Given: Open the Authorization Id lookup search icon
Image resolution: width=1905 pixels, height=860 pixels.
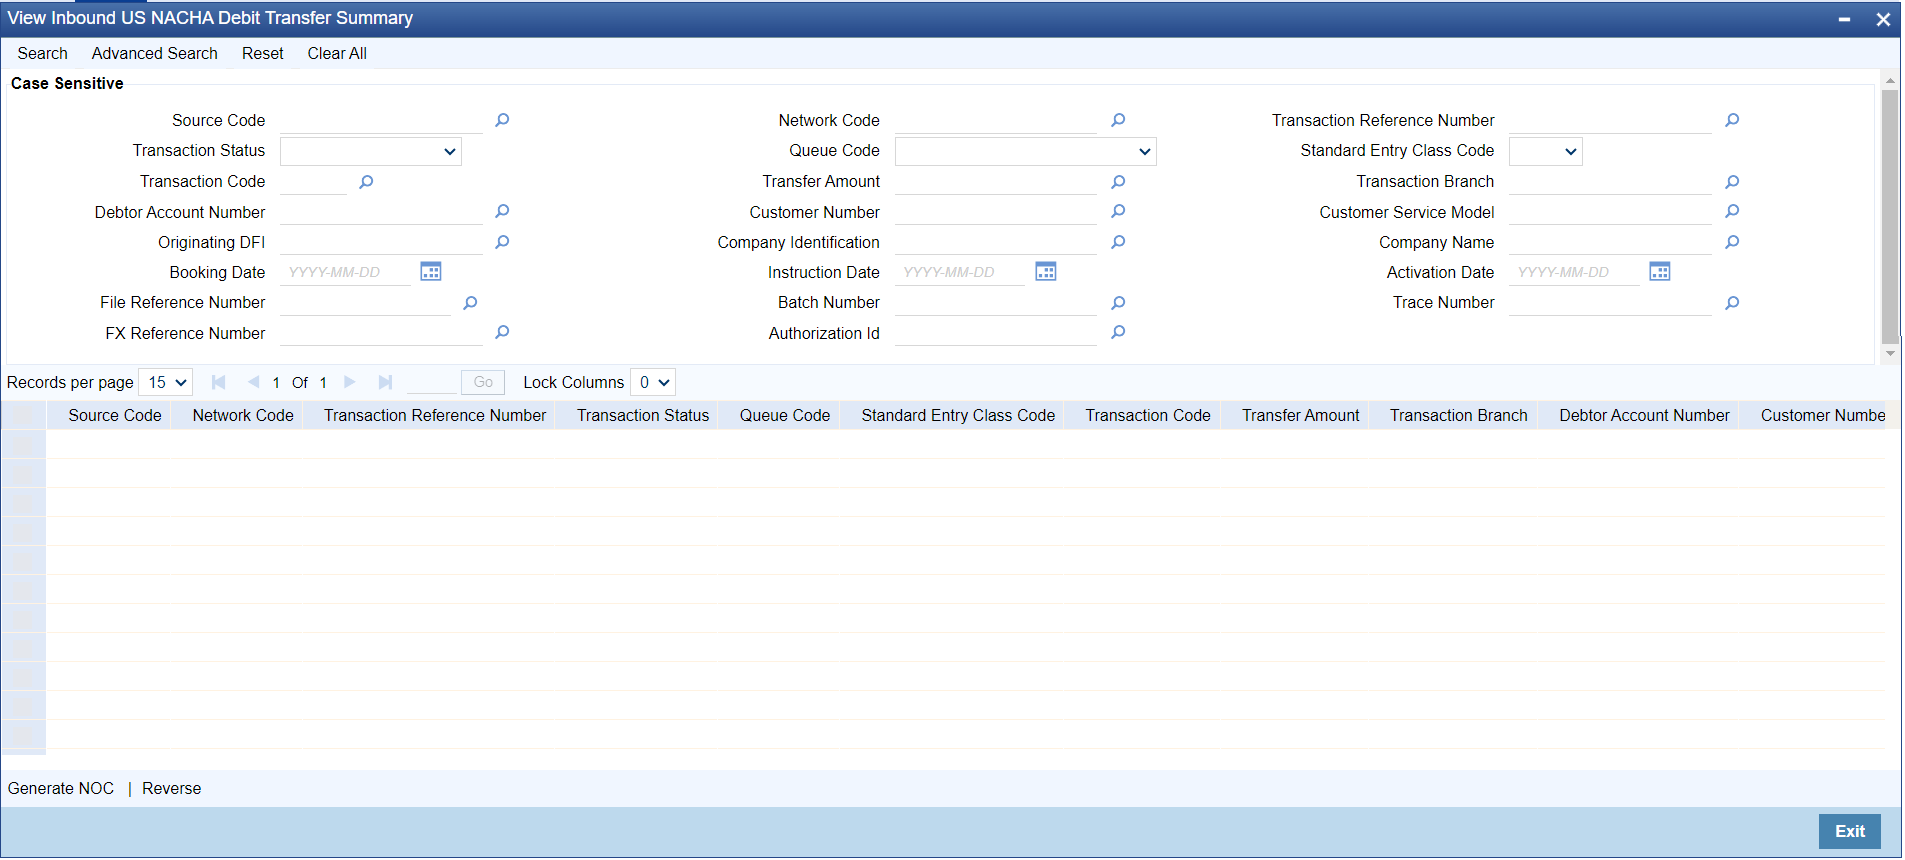Looking at the screenshot, I should pos(1118,332).
